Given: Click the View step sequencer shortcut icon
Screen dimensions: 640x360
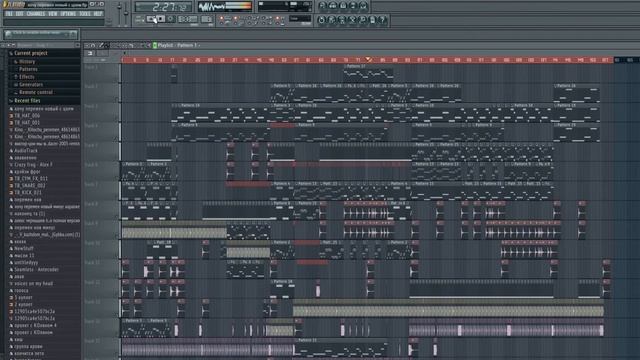Looking at the screenshot, I should tap(333, 6).
